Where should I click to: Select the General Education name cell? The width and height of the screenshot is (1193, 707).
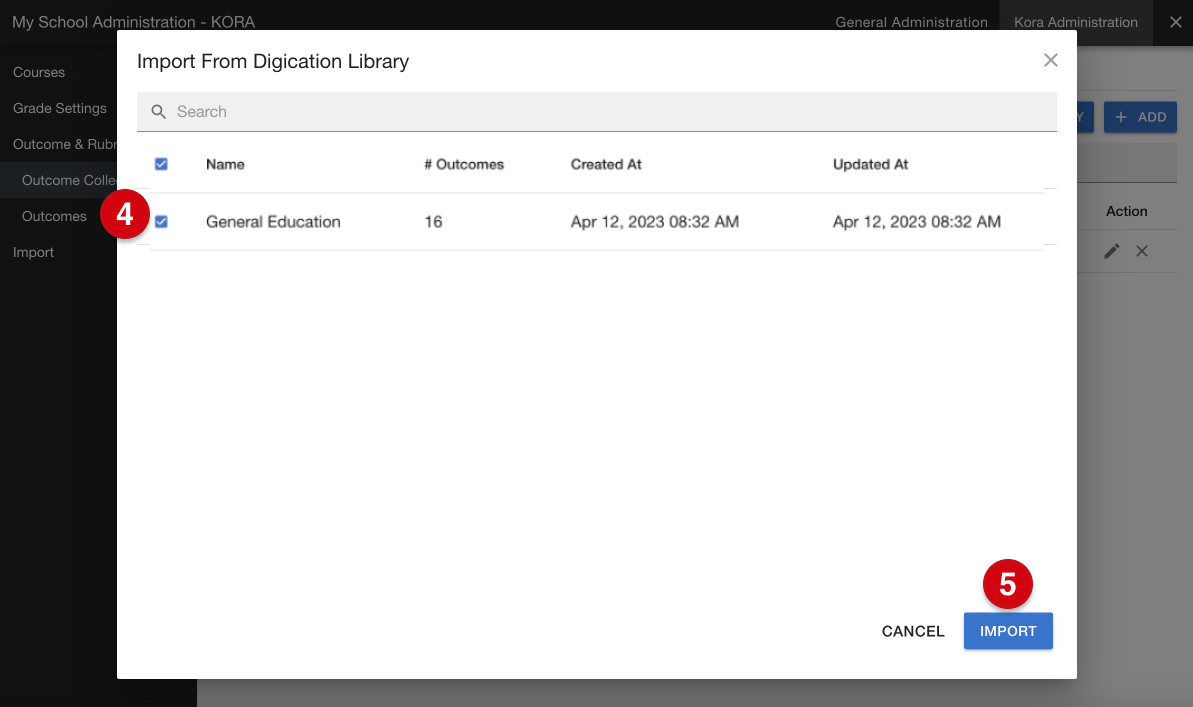tap(273, 221)
